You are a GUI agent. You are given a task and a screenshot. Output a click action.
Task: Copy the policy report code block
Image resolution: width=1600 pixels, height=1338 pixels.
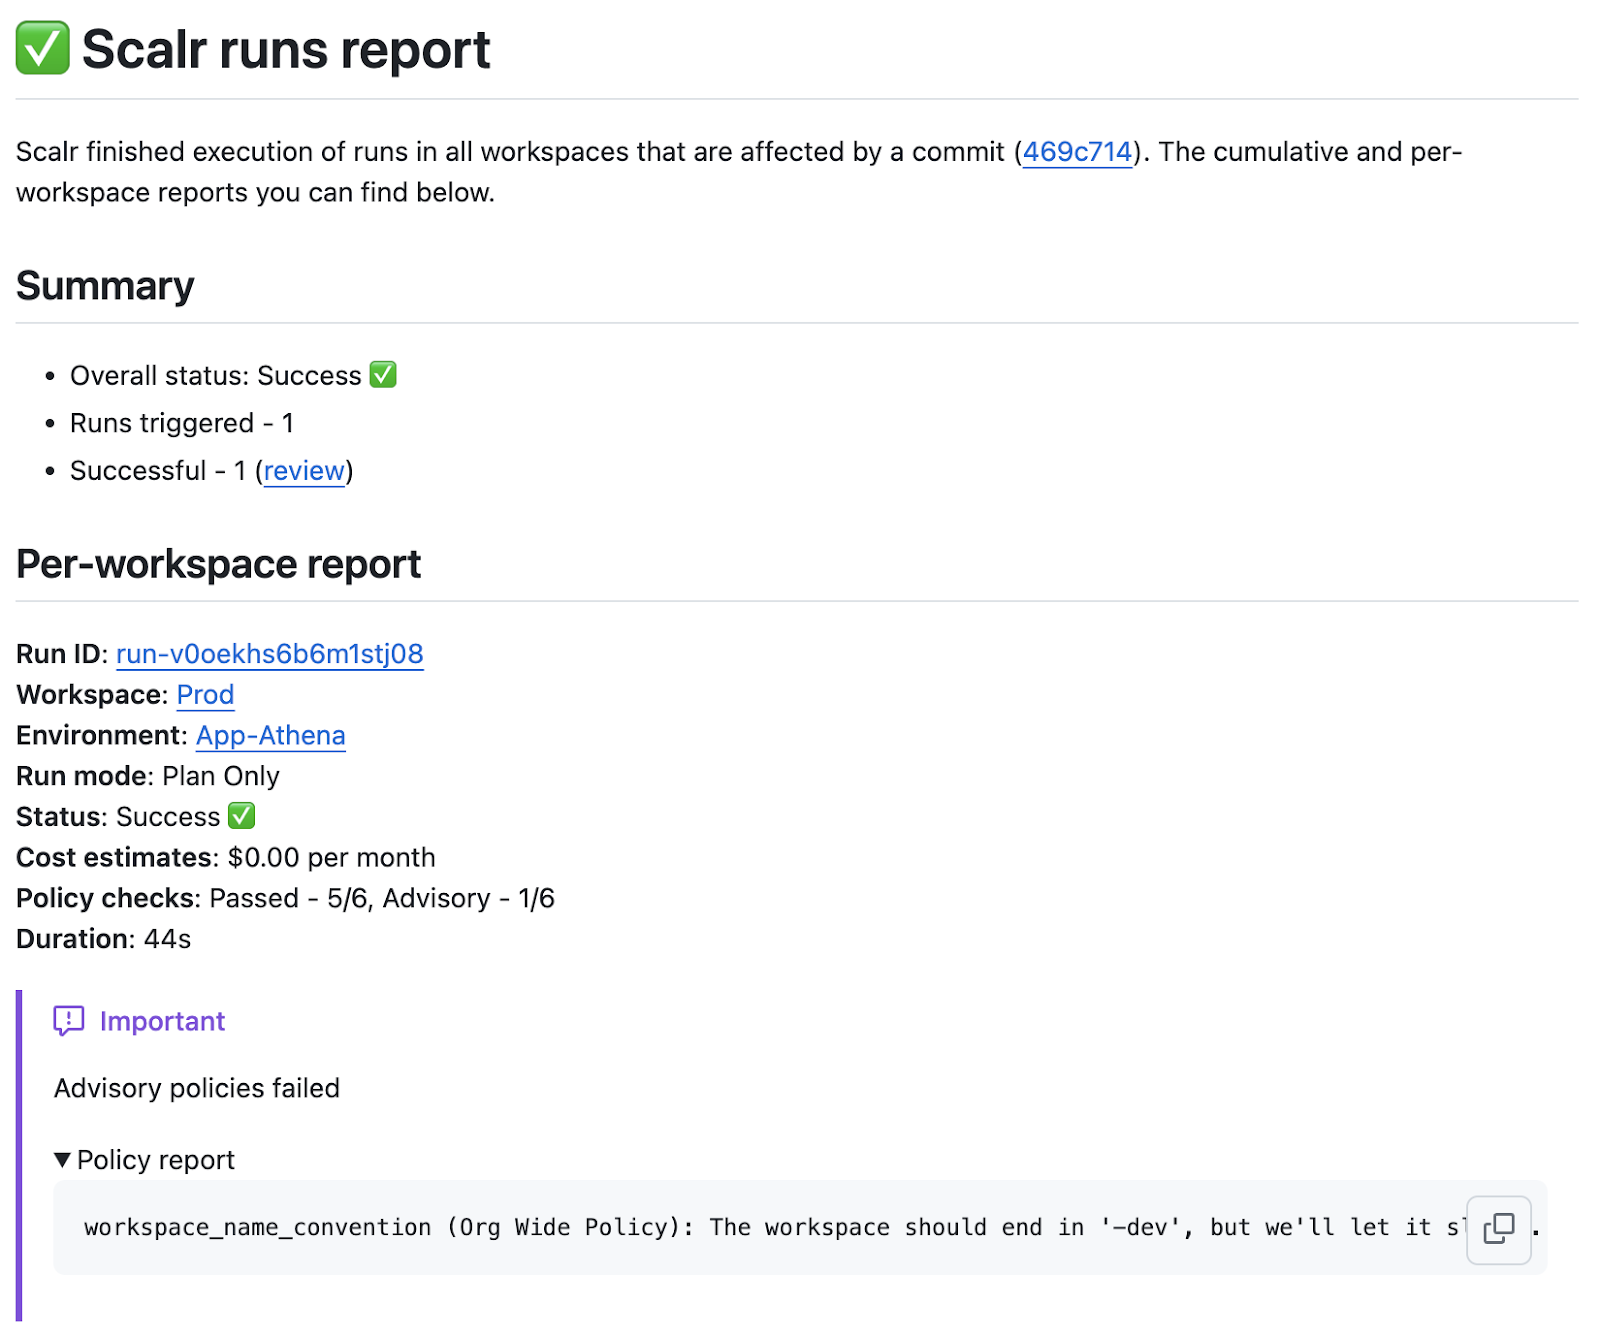coord(1499,1229)
